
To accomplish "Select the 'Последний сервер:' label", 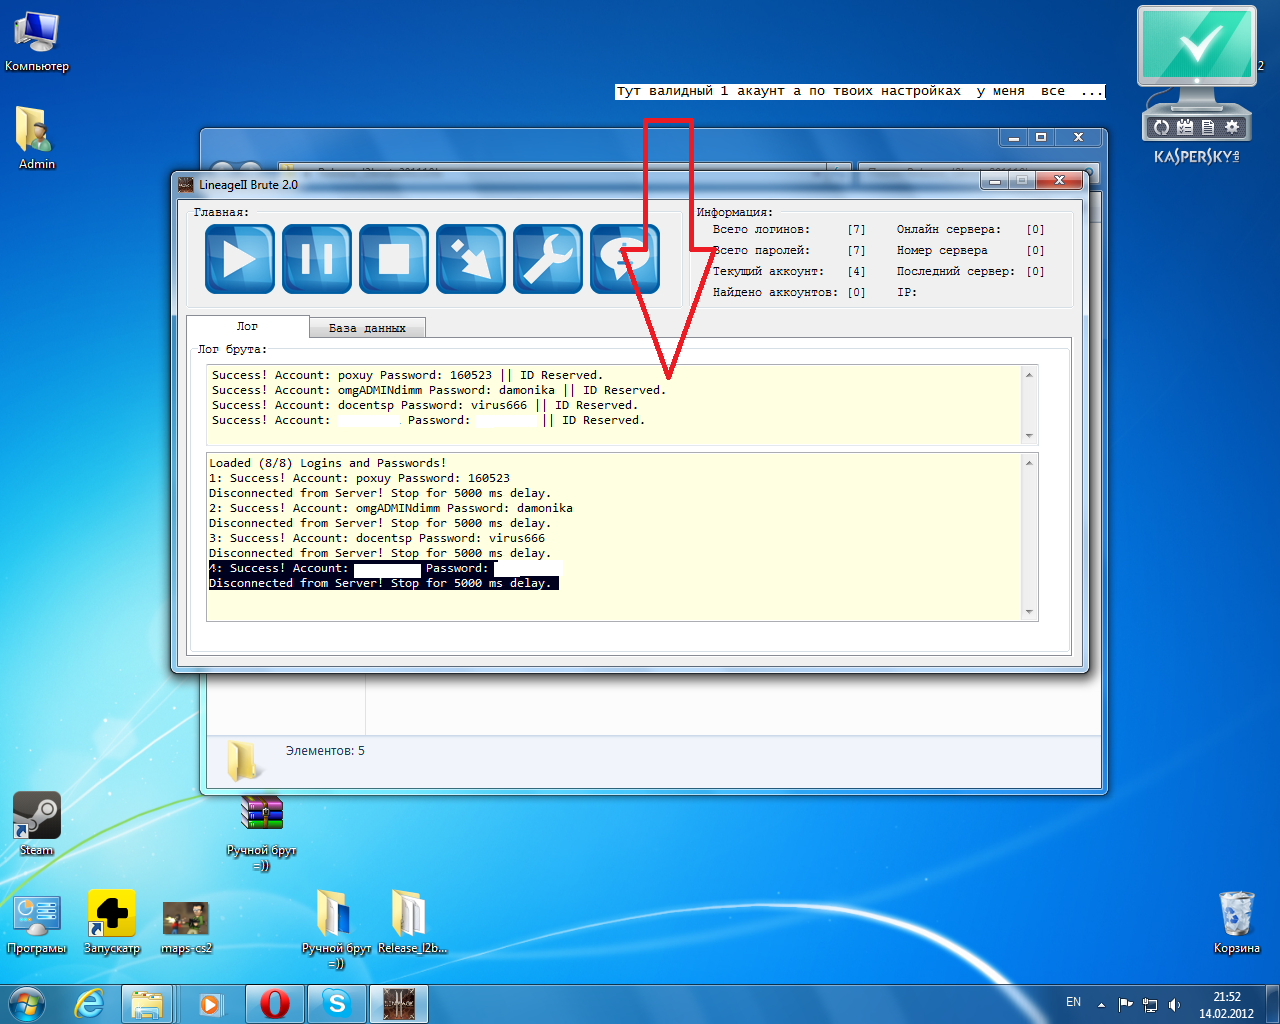I will click(956, 272).
